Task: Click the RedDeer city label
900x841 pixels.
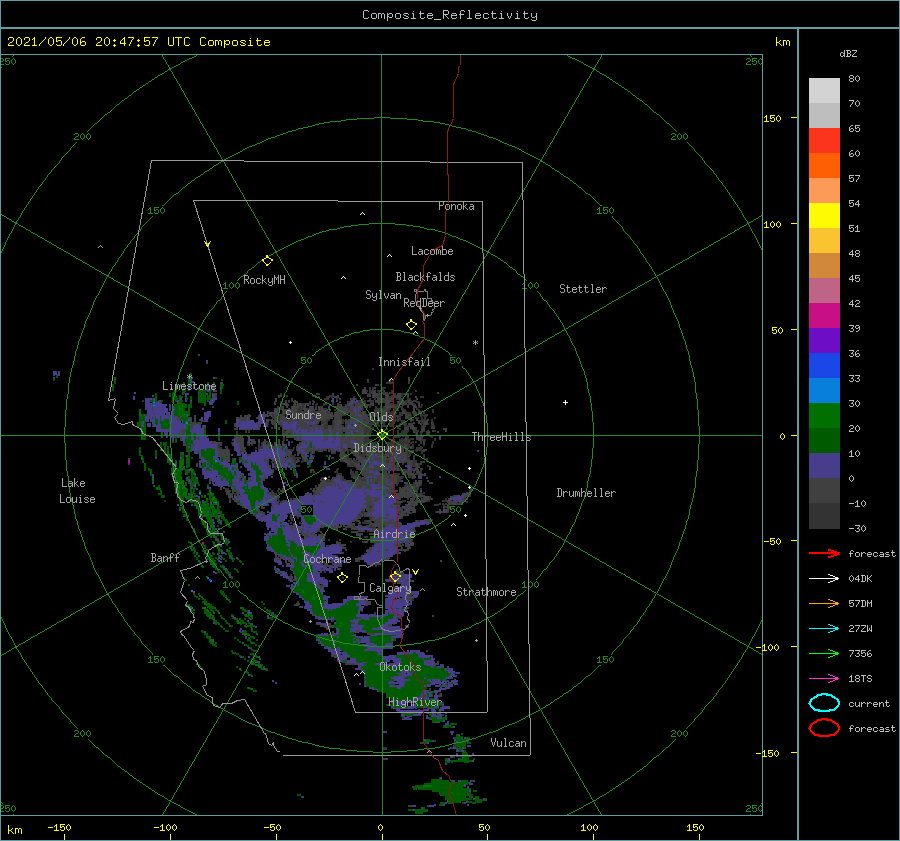Action: click(x=424, y=303)
